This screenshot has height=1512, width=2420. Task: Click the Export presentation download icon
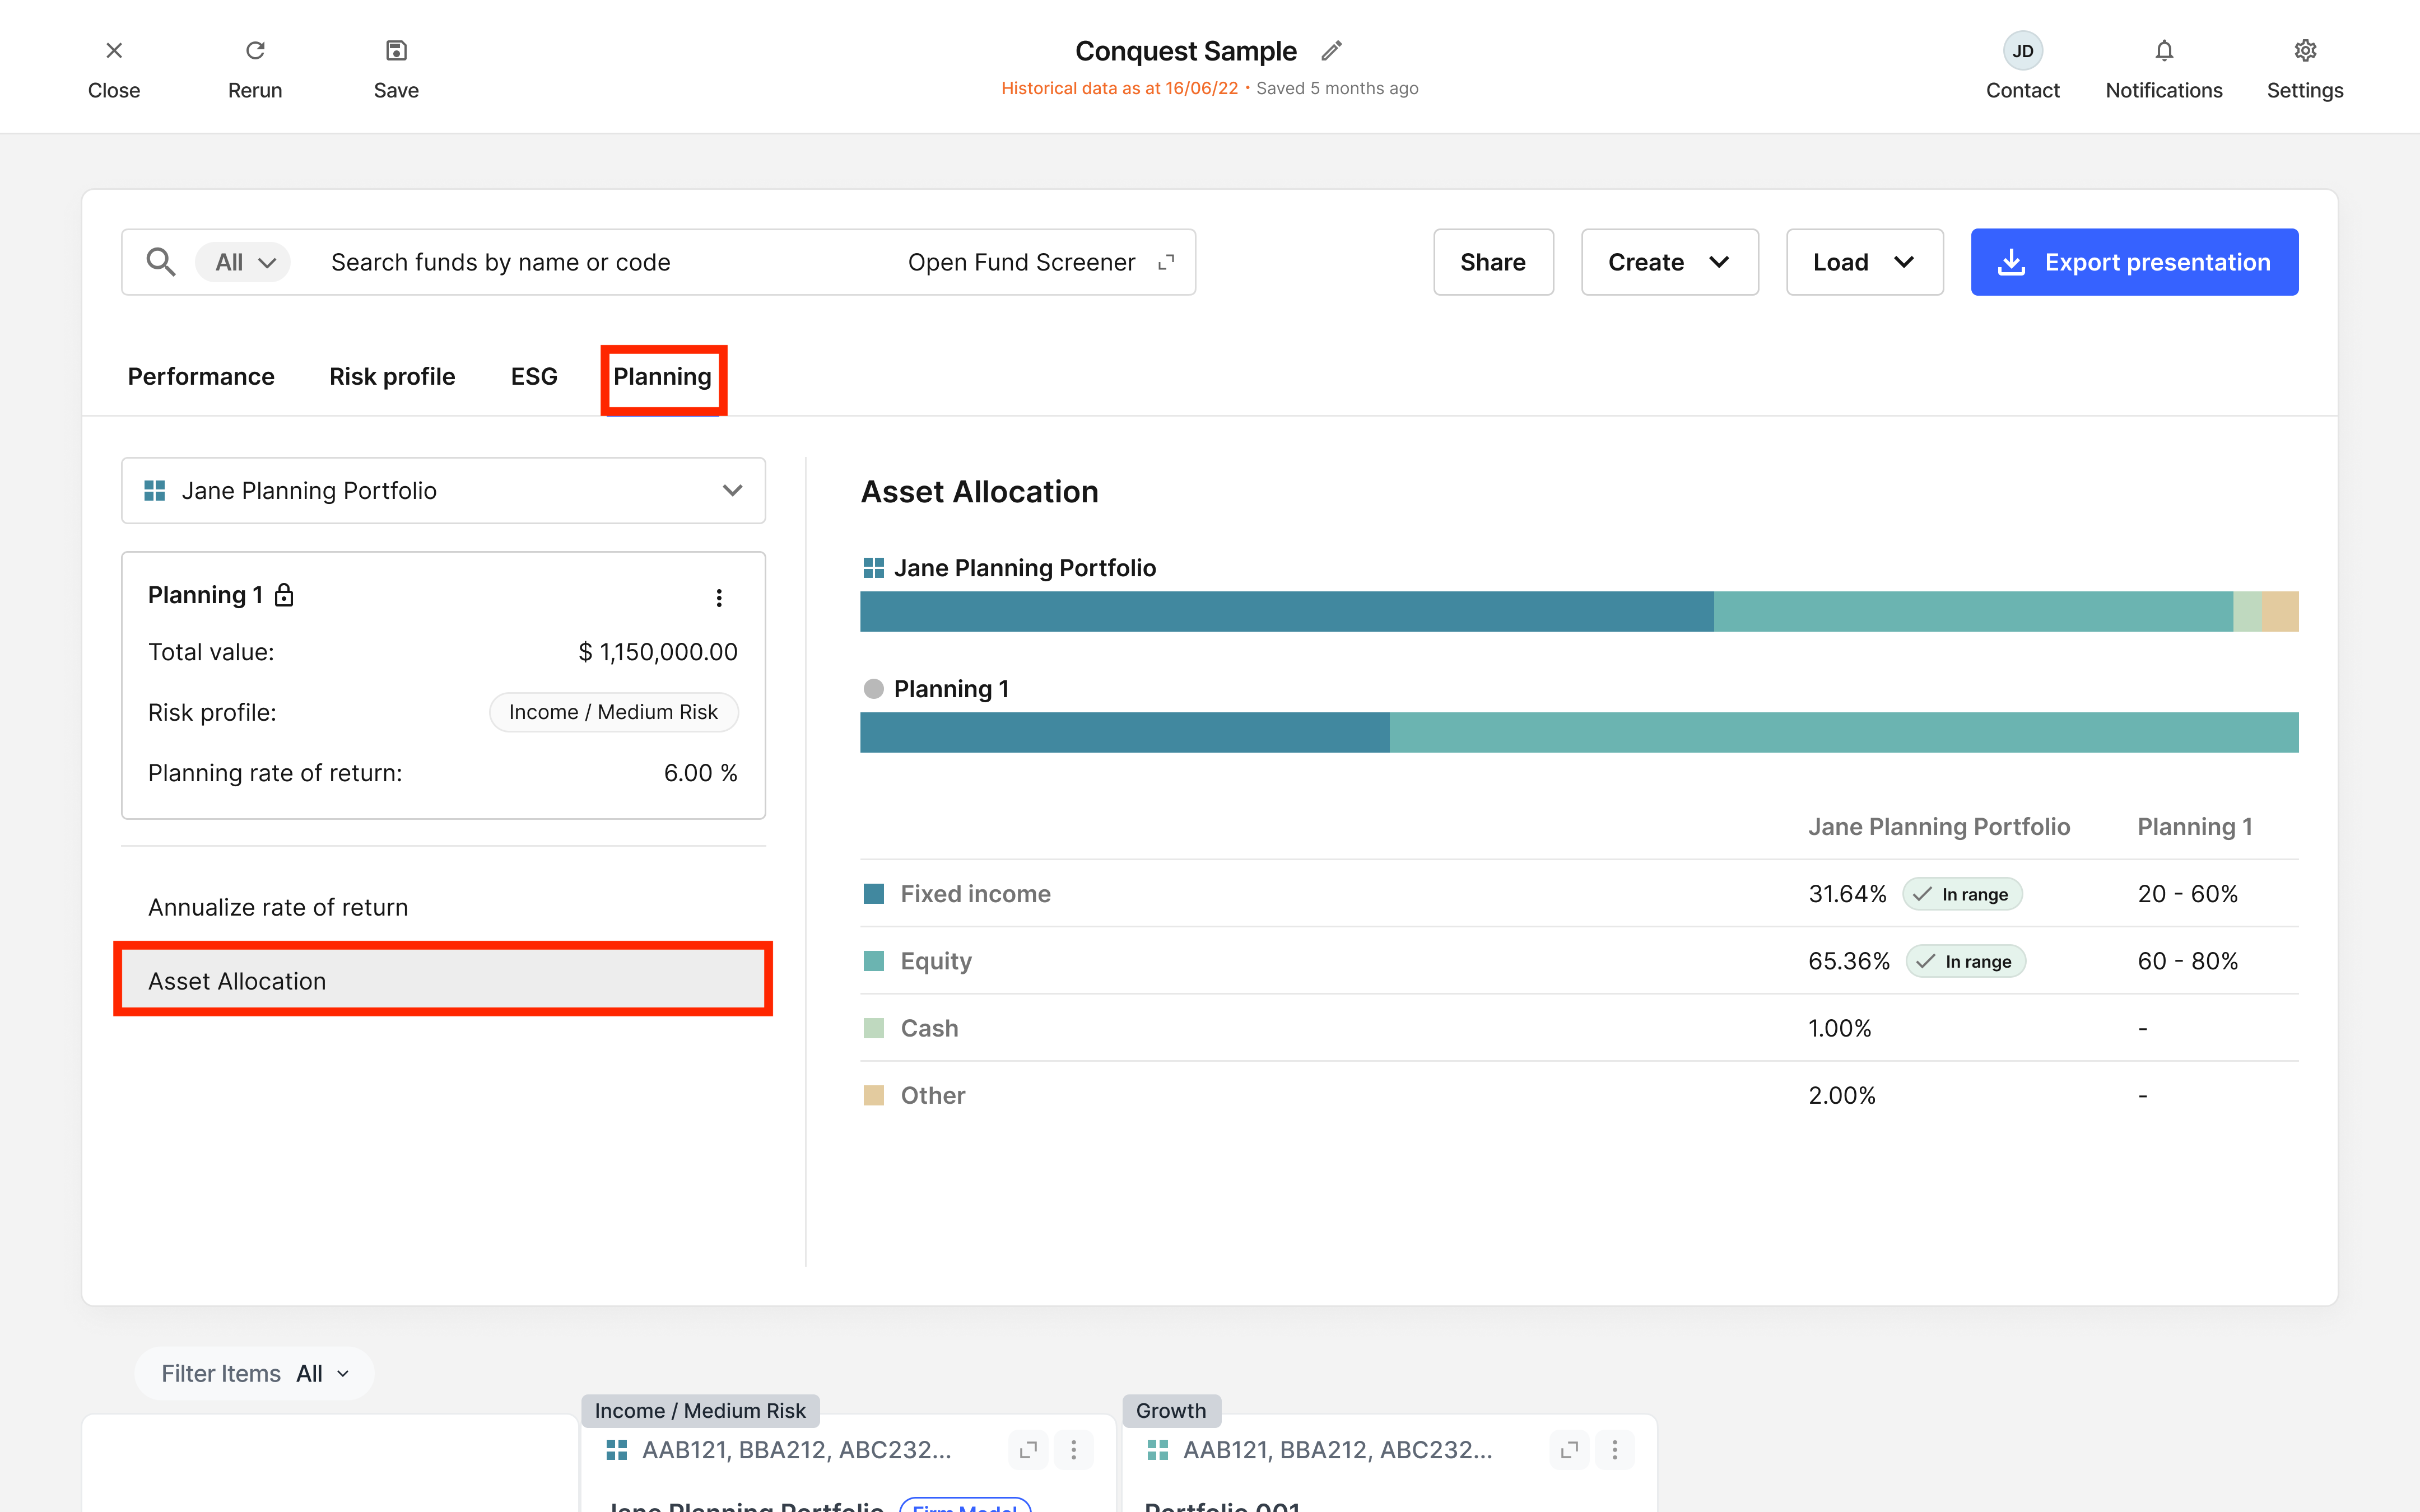tap(2011, 262)
